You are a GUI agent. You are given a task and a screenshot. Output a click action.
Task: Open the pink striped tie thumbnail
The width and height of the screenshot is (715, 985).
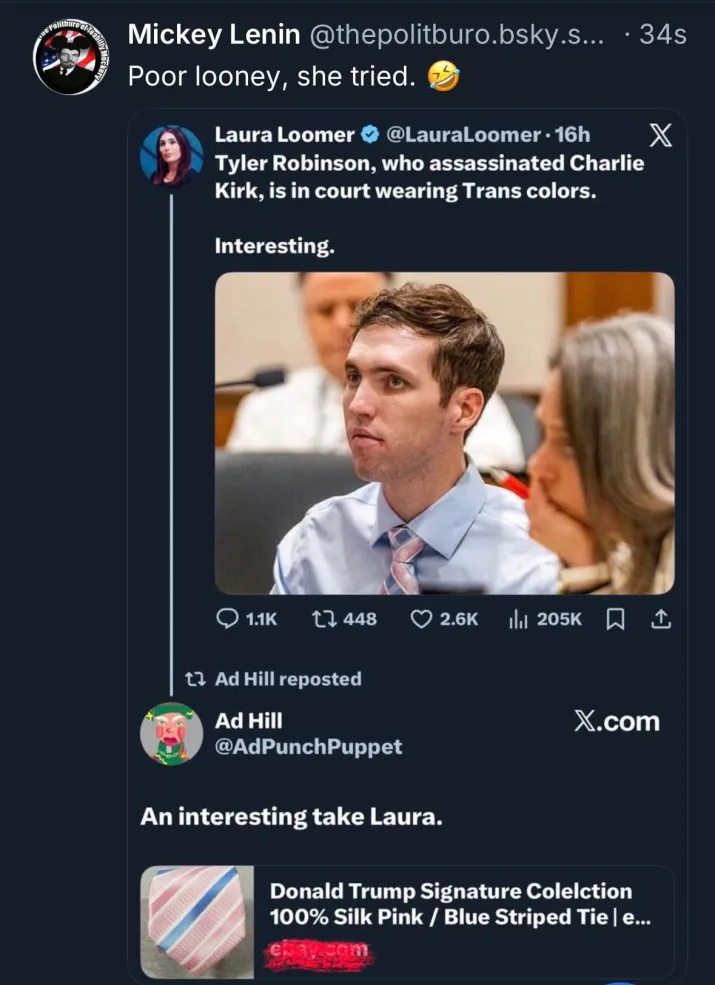click(x=198, y=922)
